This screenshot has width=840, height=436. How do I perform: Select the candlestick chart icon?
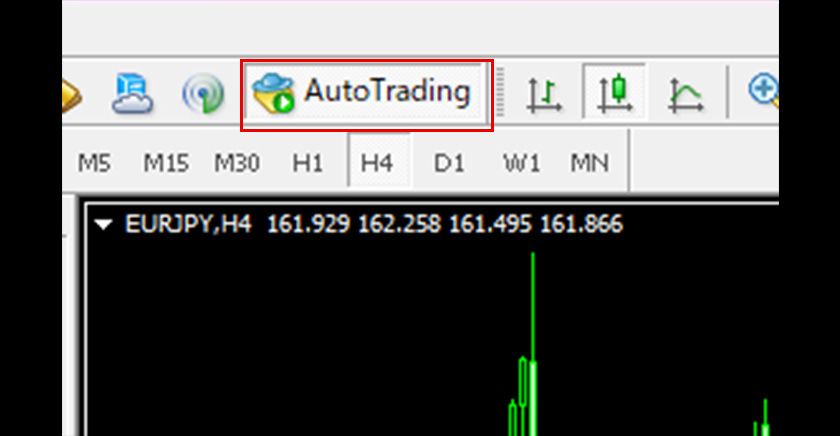click(614, 93)
